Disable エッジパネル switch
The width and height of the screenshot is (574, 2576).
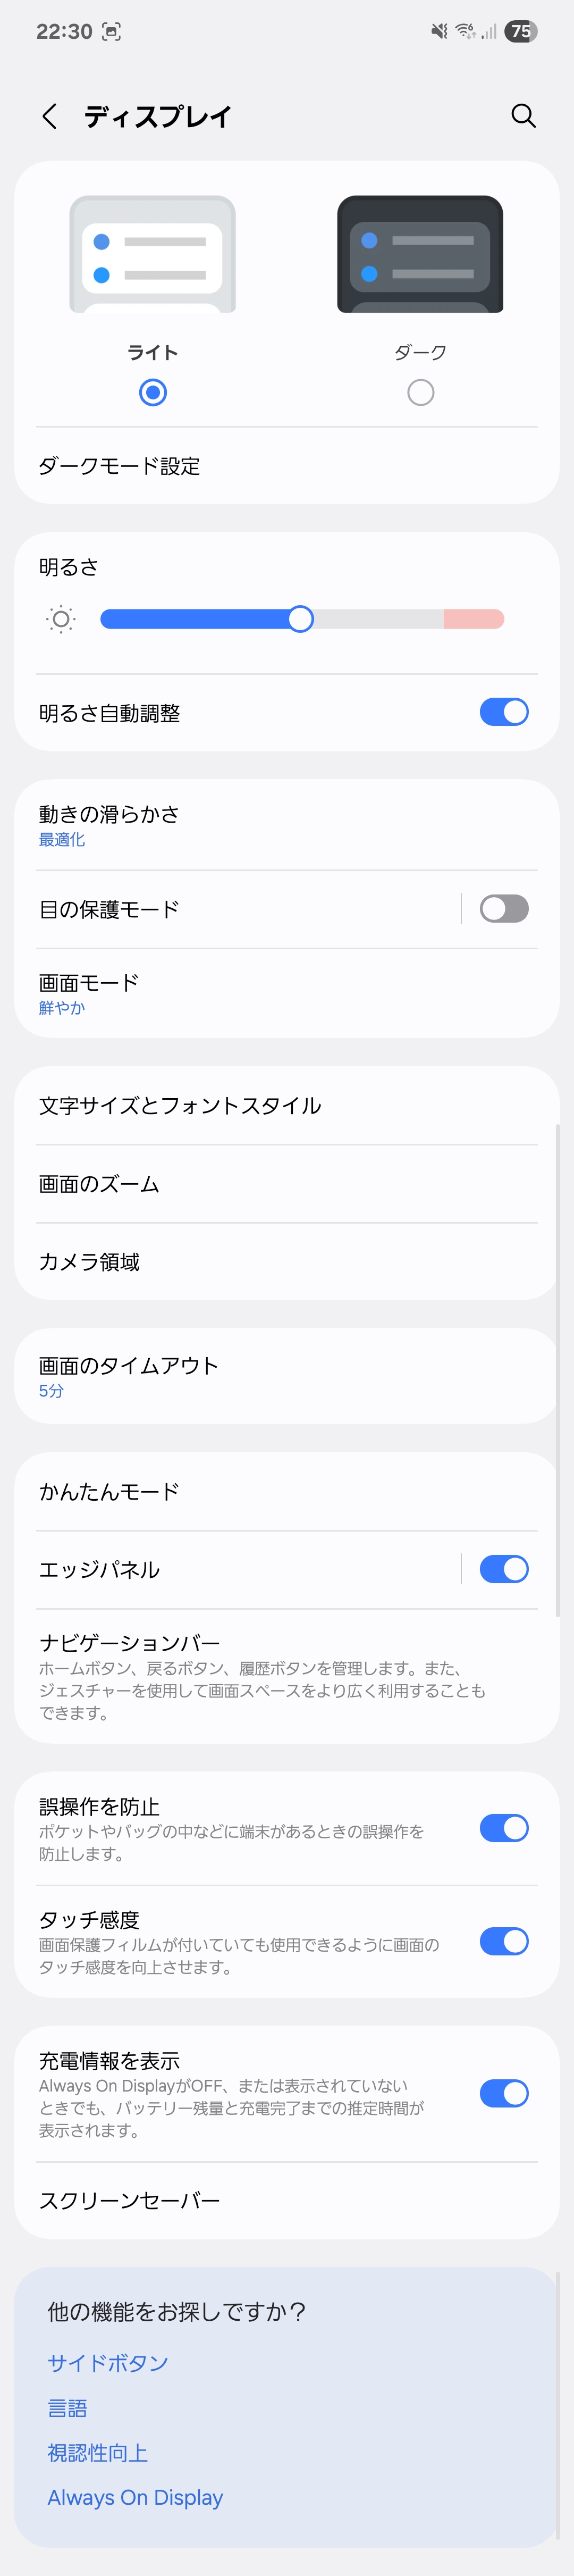pos(504,1569)
